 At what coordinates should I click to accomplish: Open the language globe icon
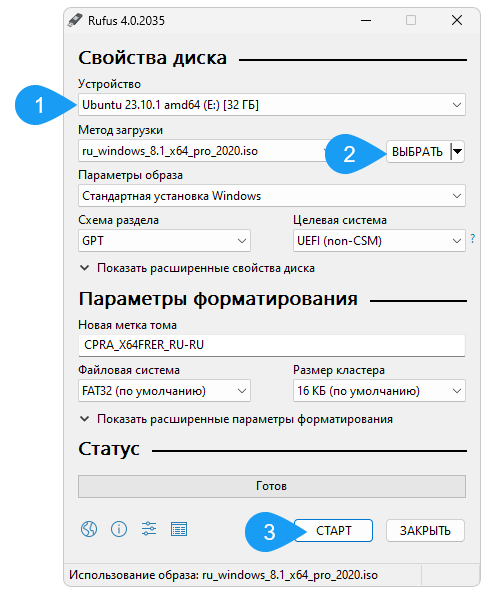pos(89,529)
